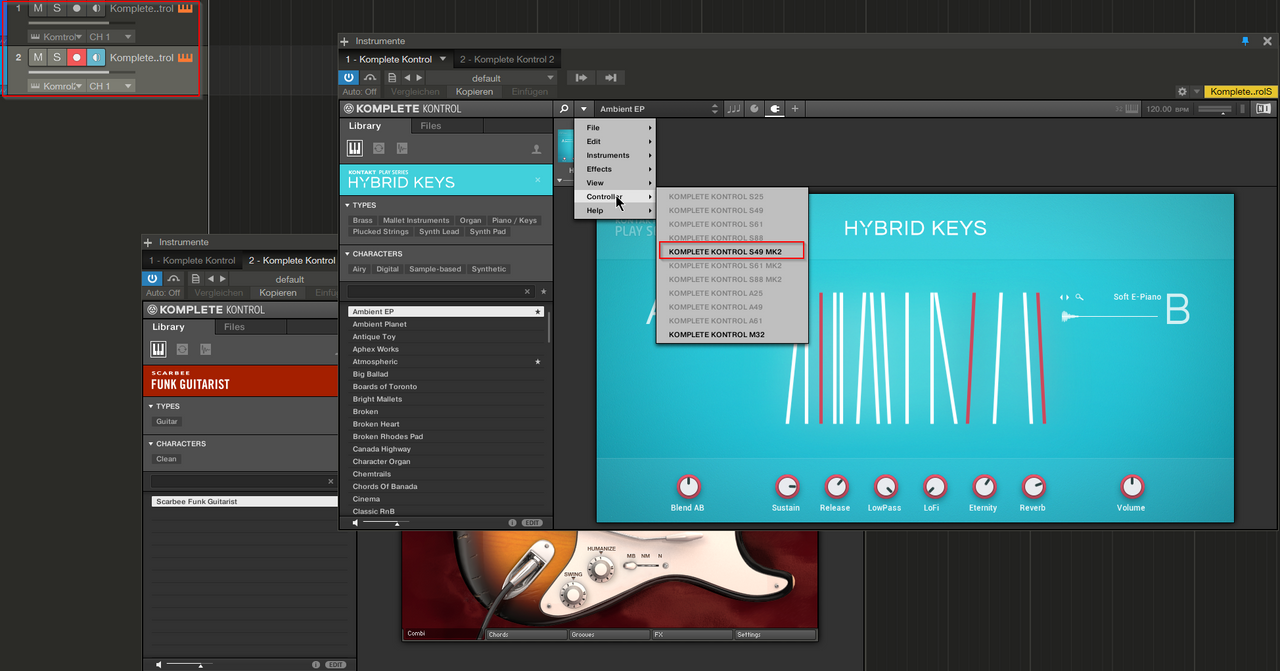
Task: Turn off monitoring on track 2
Action: tap(96, 58)
